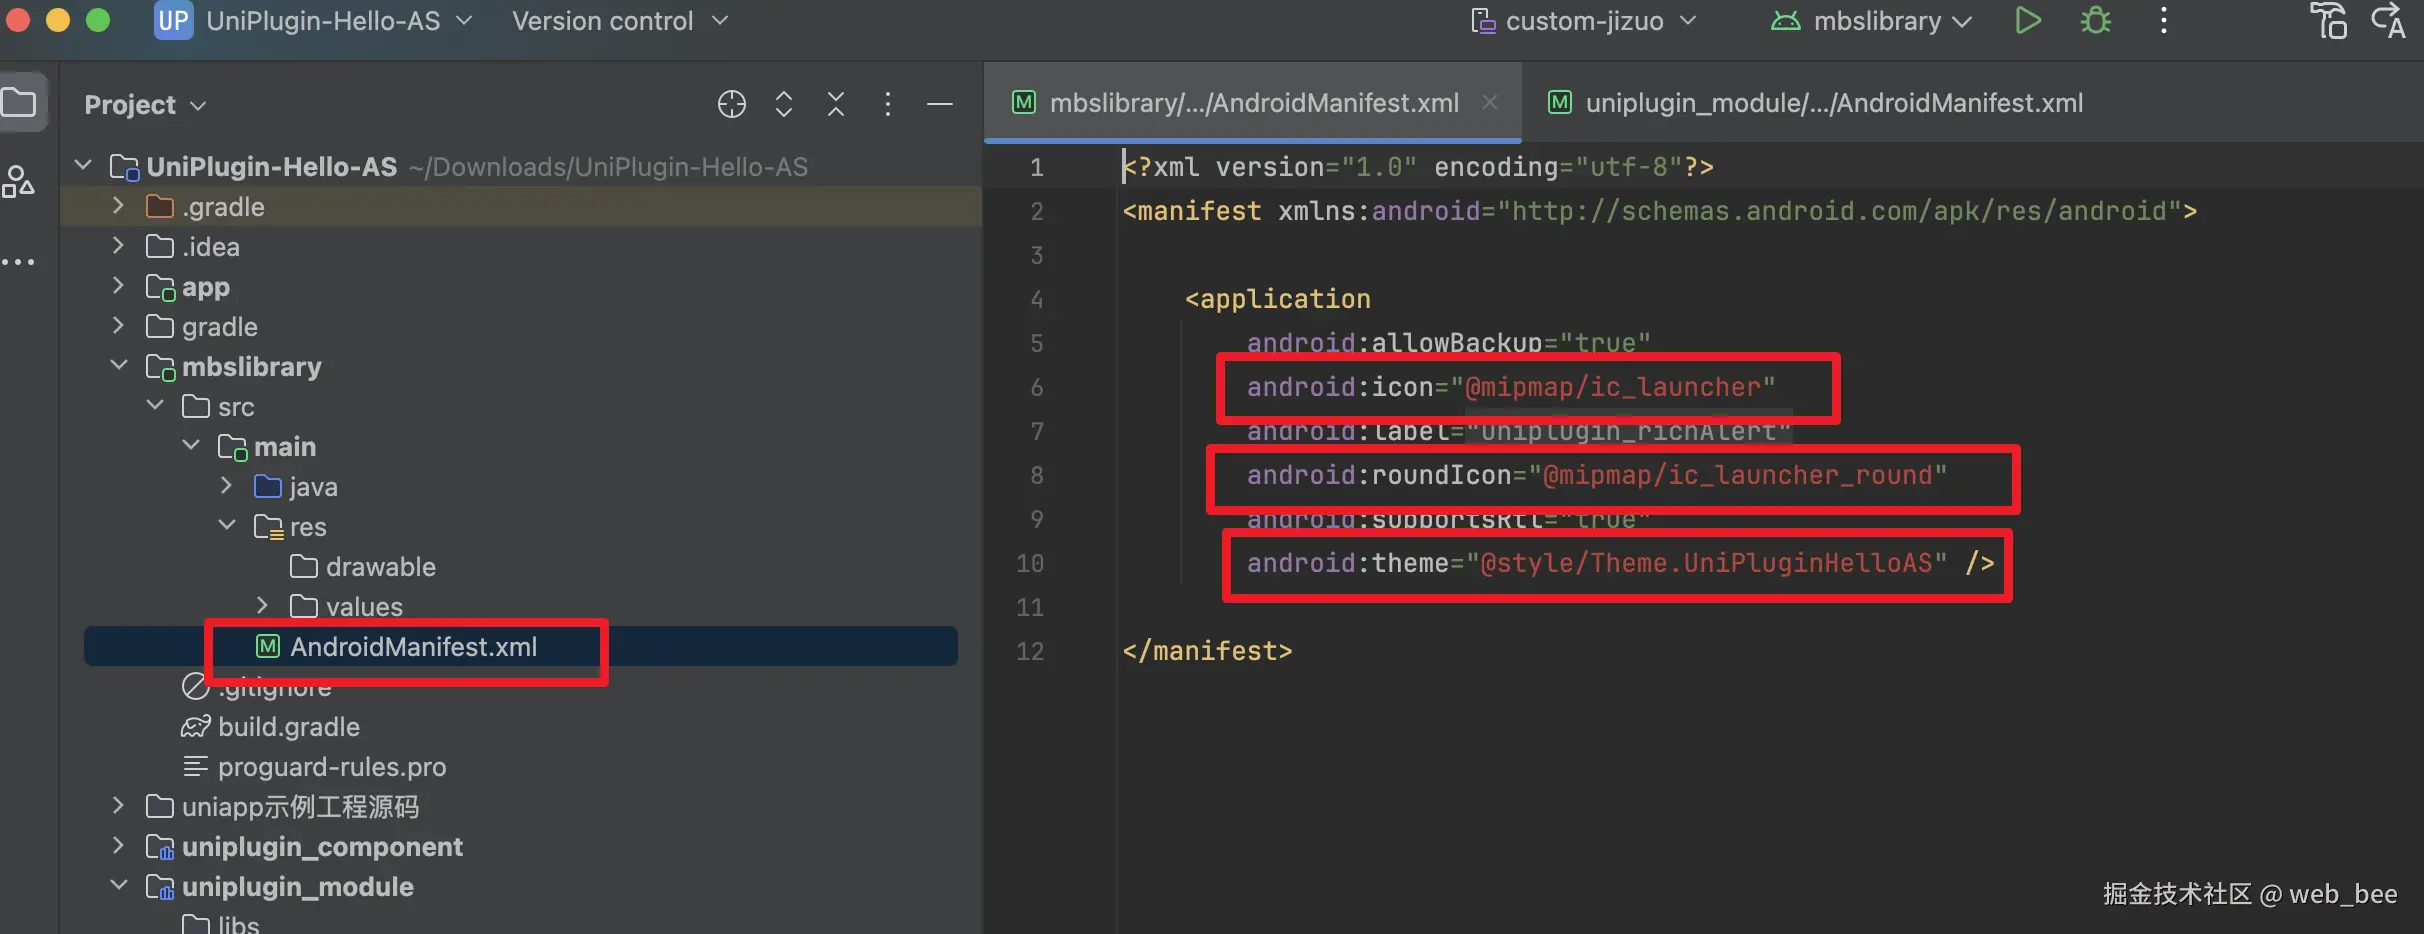Close the mbslibrary AndroidManifest.xml tab

(1490, 102)
